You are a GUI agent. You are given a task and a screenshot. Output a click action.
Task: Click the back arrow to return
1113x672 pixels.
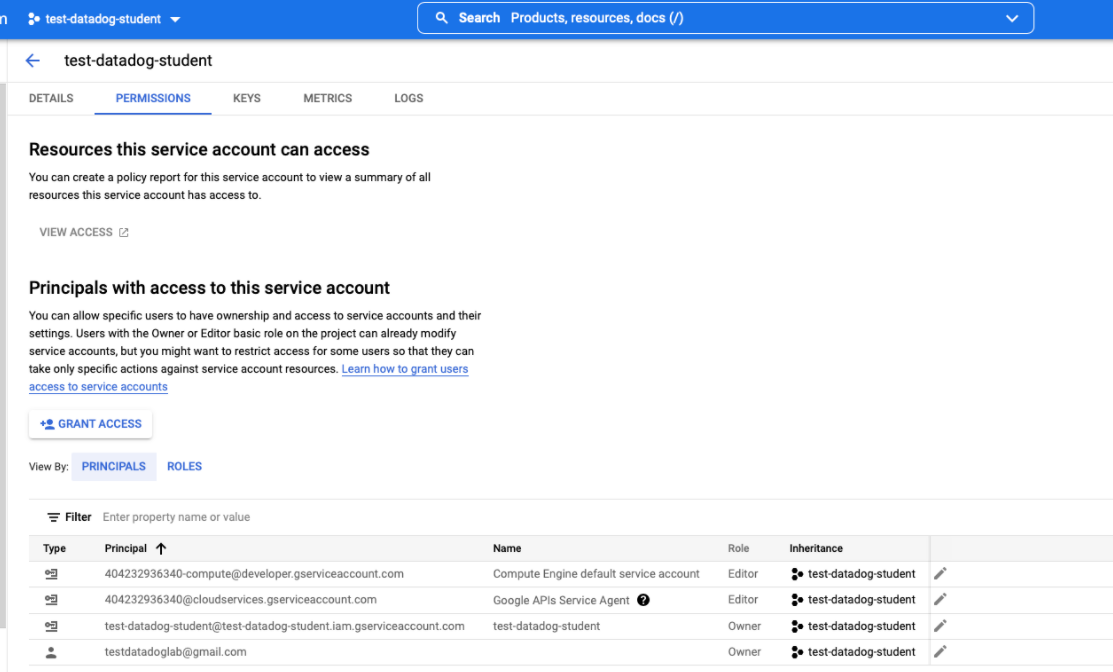pyautogui.click(x=31, y=60)
